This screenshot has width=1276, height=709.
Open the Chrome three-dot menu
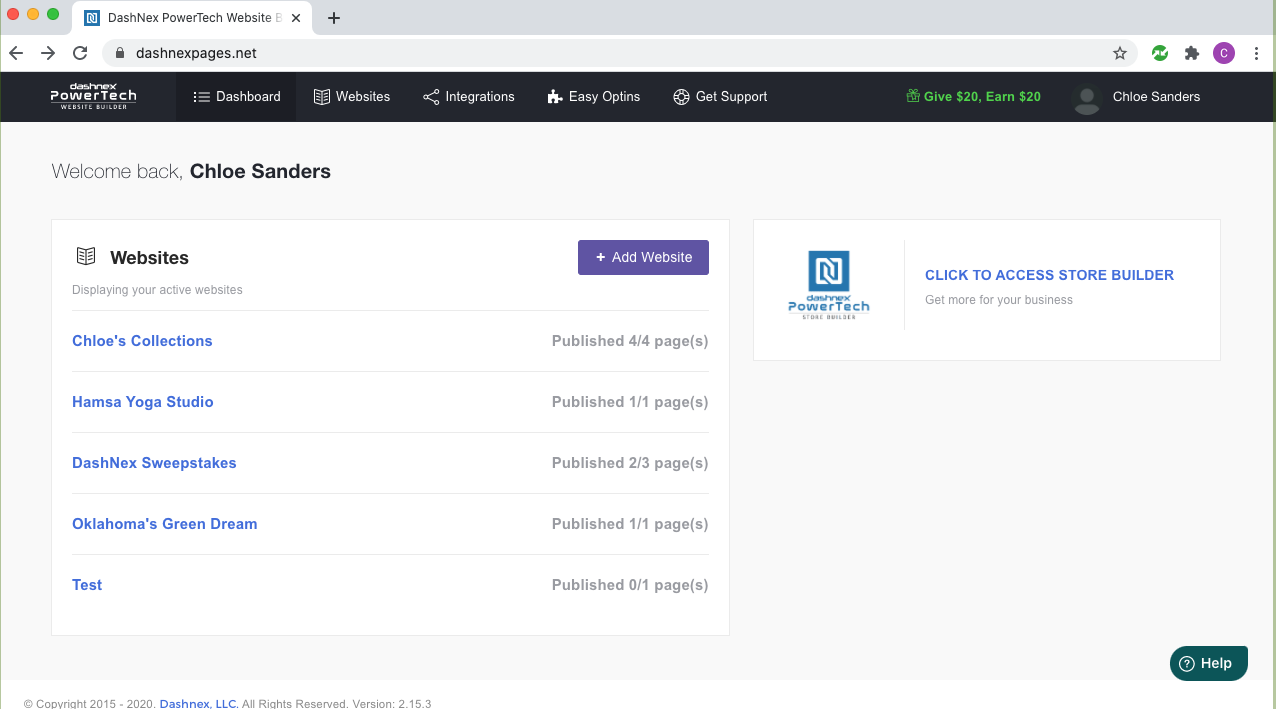1257,53
